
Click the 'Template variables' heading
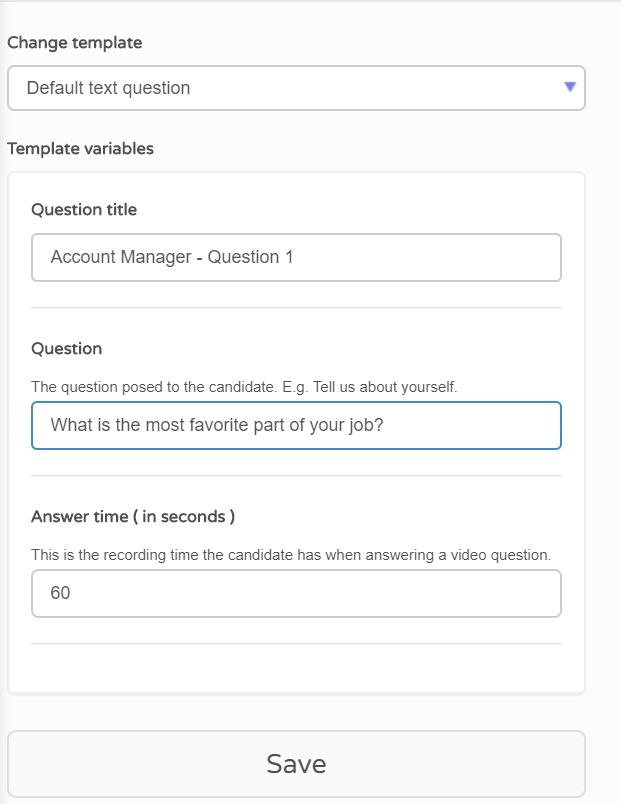point(81,149)
